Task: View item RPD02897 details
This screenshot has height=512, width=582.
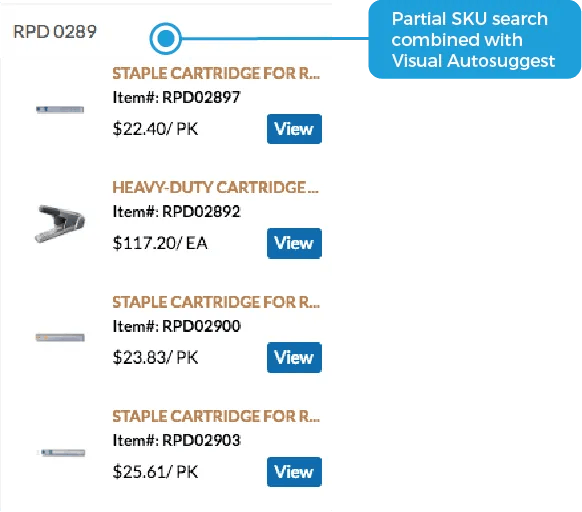Action: pyautogui.click(x=294, y=129)
